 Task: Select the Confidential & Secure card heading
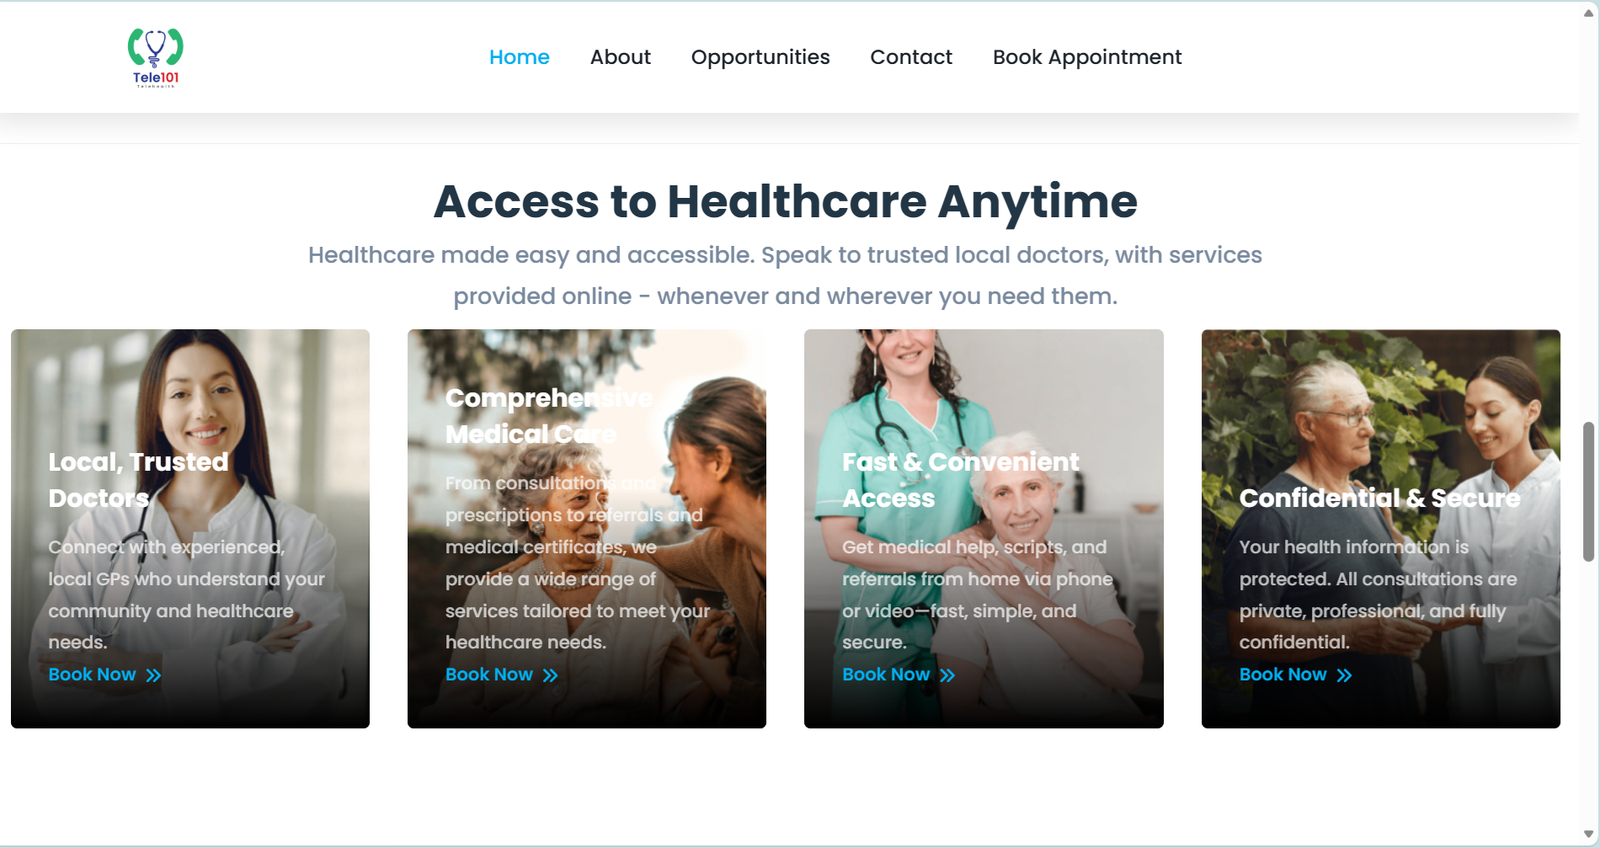[x=1379, y=498]
